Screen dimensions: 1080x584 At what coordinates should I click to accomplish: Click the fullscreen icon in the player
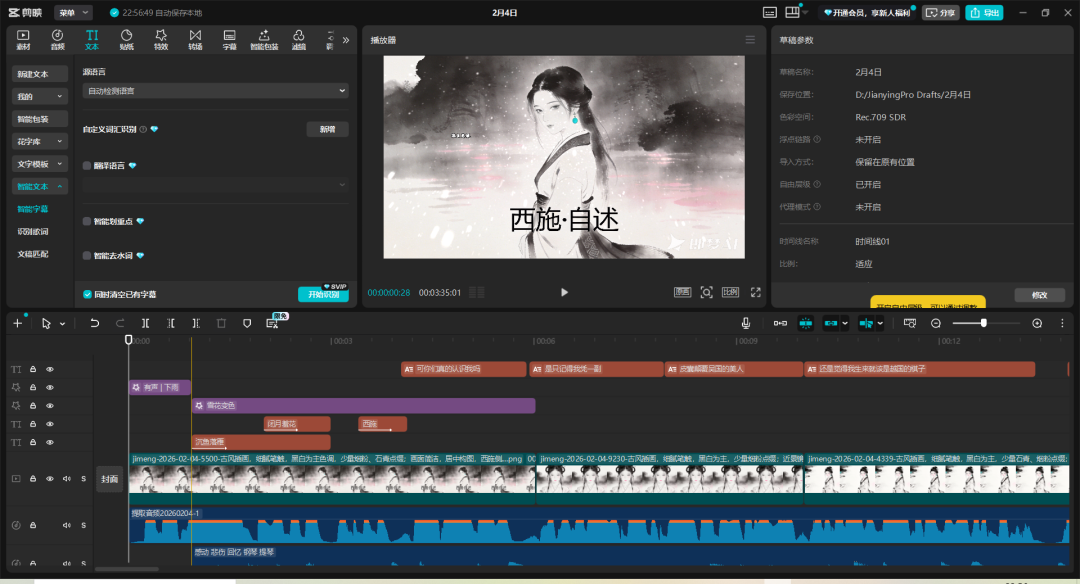[755, 292]
